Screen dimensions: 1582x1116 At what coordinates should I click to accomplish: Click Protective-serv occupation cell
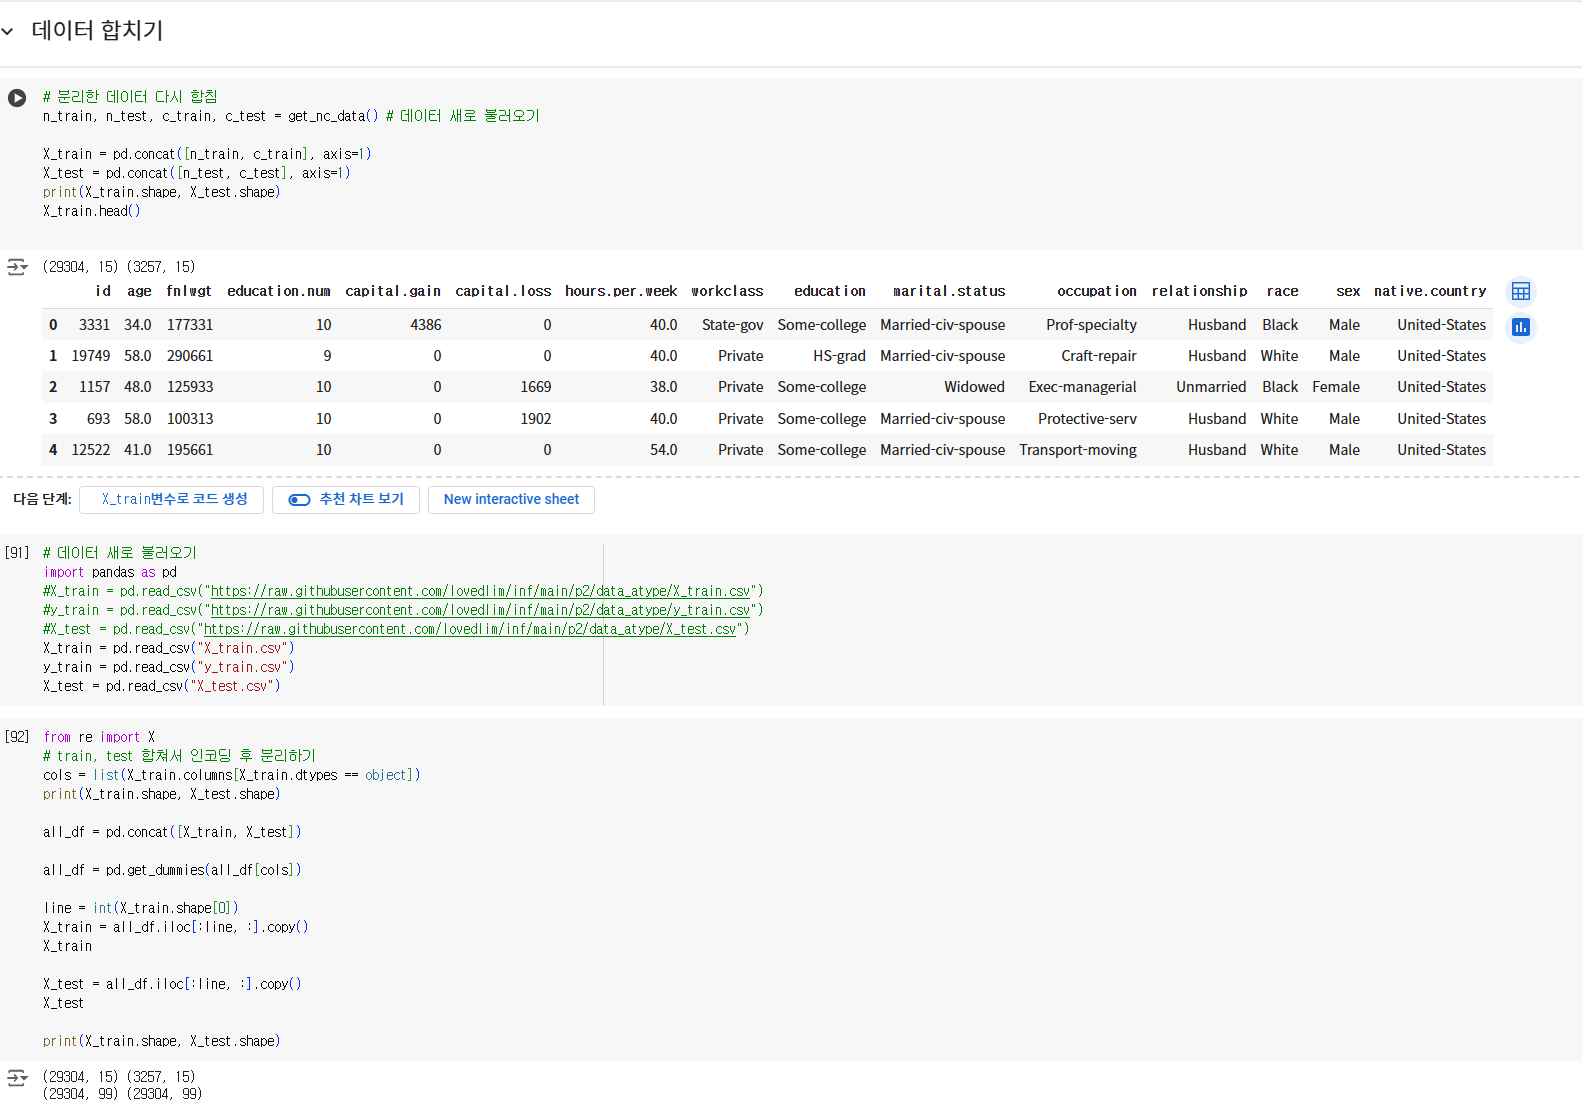[x=1087, y=419]
